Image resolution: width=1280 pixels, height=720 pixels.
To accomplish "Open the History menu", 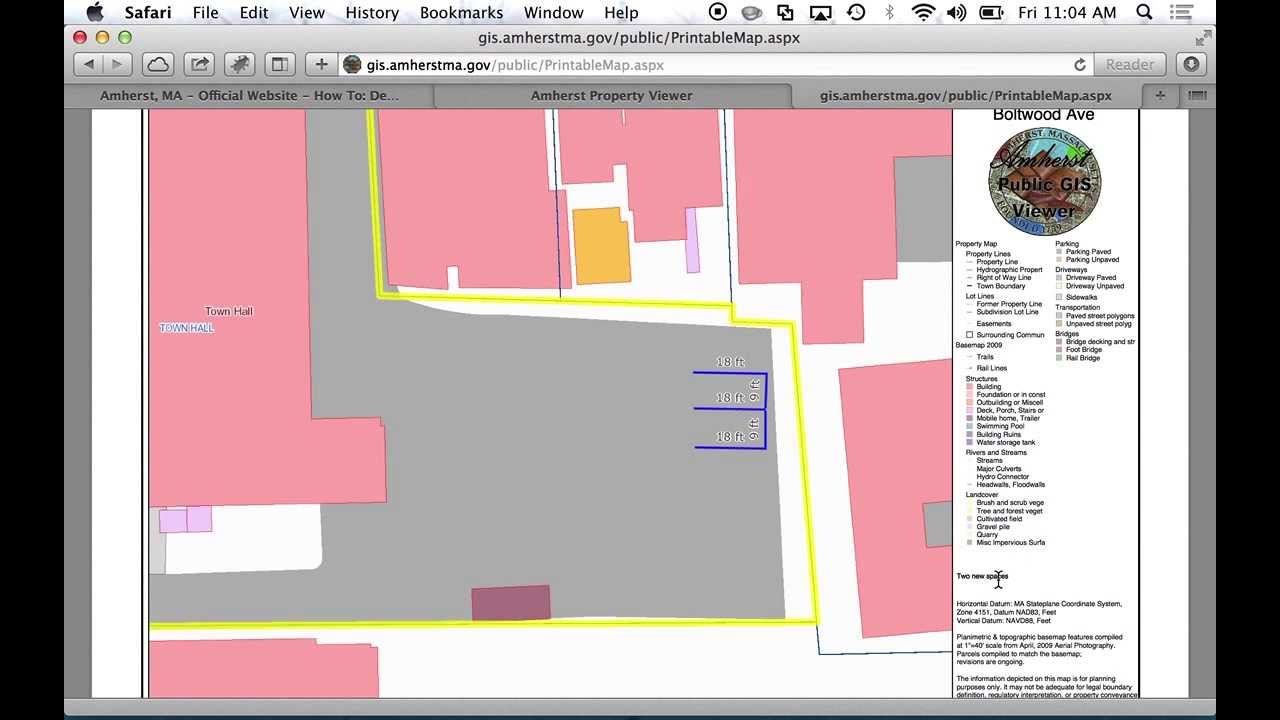I will 372,12.
